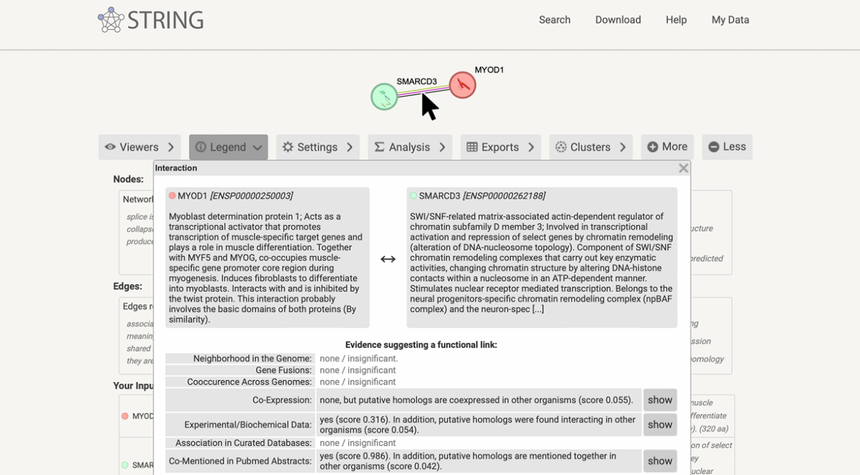Click the red MYOD1 network node
The height and width of the screenshot is (475, 860).
pyautogui.click(x=461, y=84)
